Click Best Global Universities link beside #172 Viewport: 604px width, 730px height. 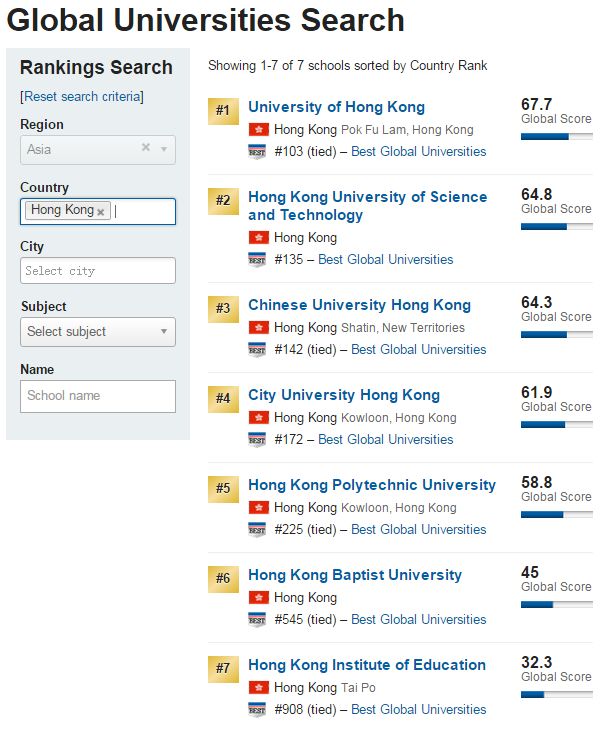(385, 439)
